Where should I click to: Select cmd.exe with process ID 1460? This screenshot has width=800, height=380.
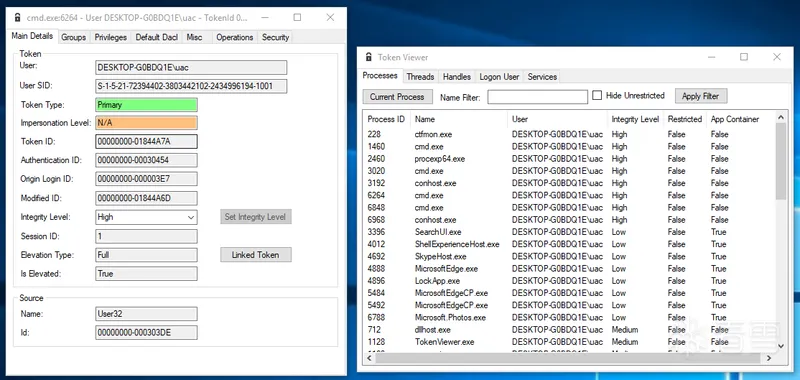569,146
